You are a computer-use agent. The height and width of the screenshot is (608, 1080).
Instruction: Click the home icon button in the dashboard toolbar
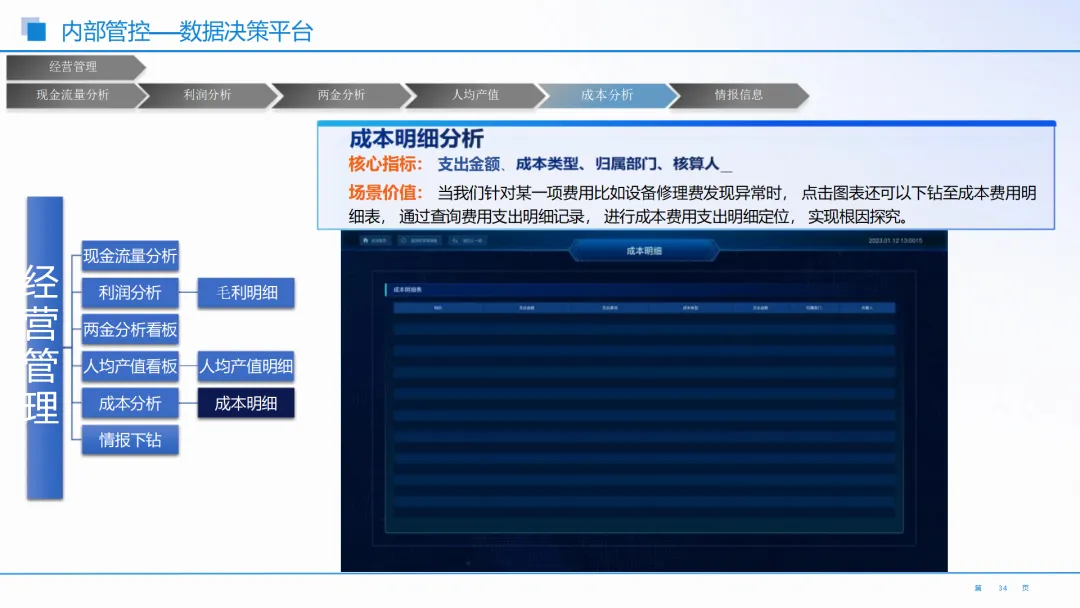(375, 240)
